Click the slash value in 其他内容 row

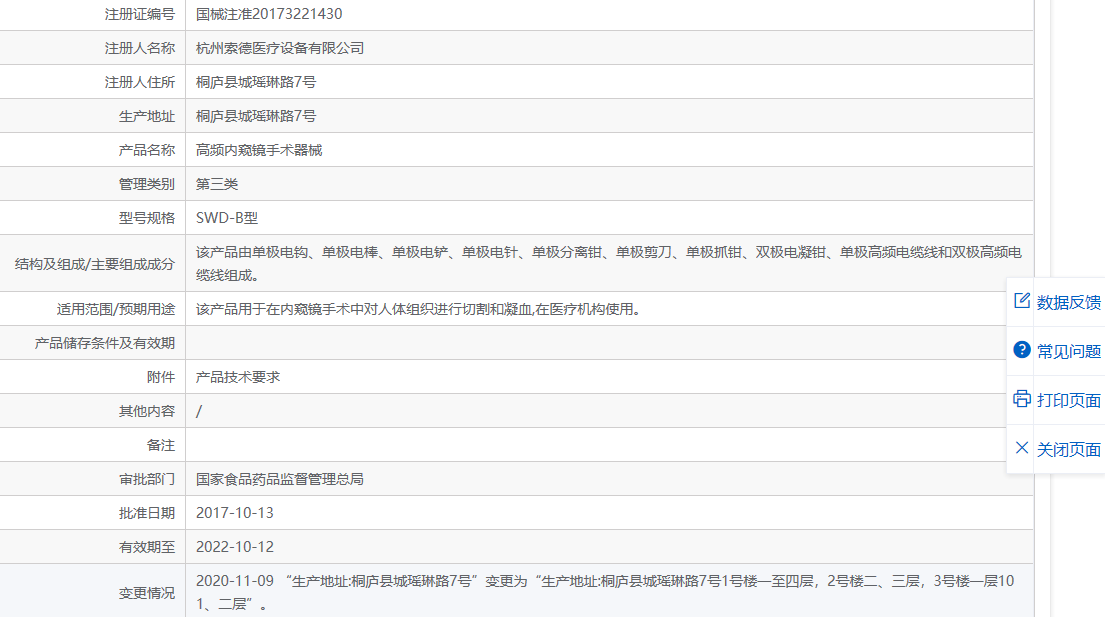click(x=199, y=411)
